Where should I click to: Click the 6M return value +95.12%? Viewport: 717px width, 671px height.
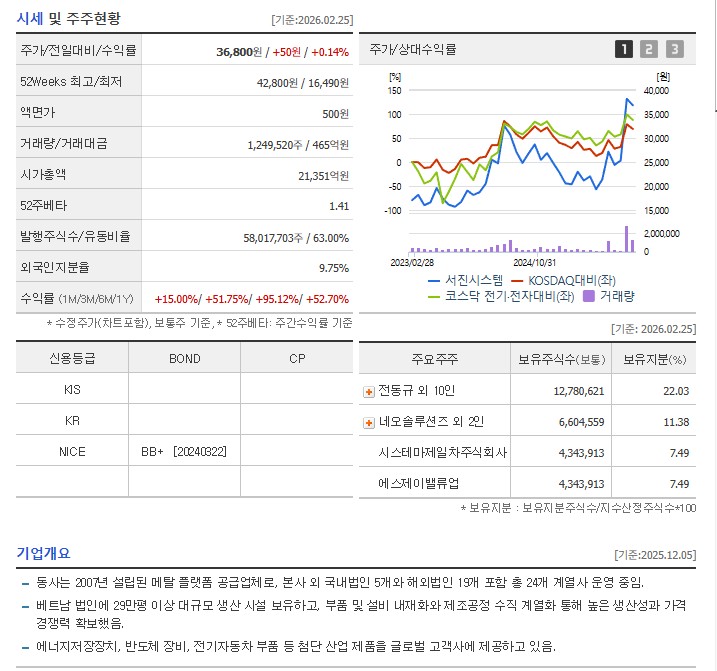pos(278,299)
